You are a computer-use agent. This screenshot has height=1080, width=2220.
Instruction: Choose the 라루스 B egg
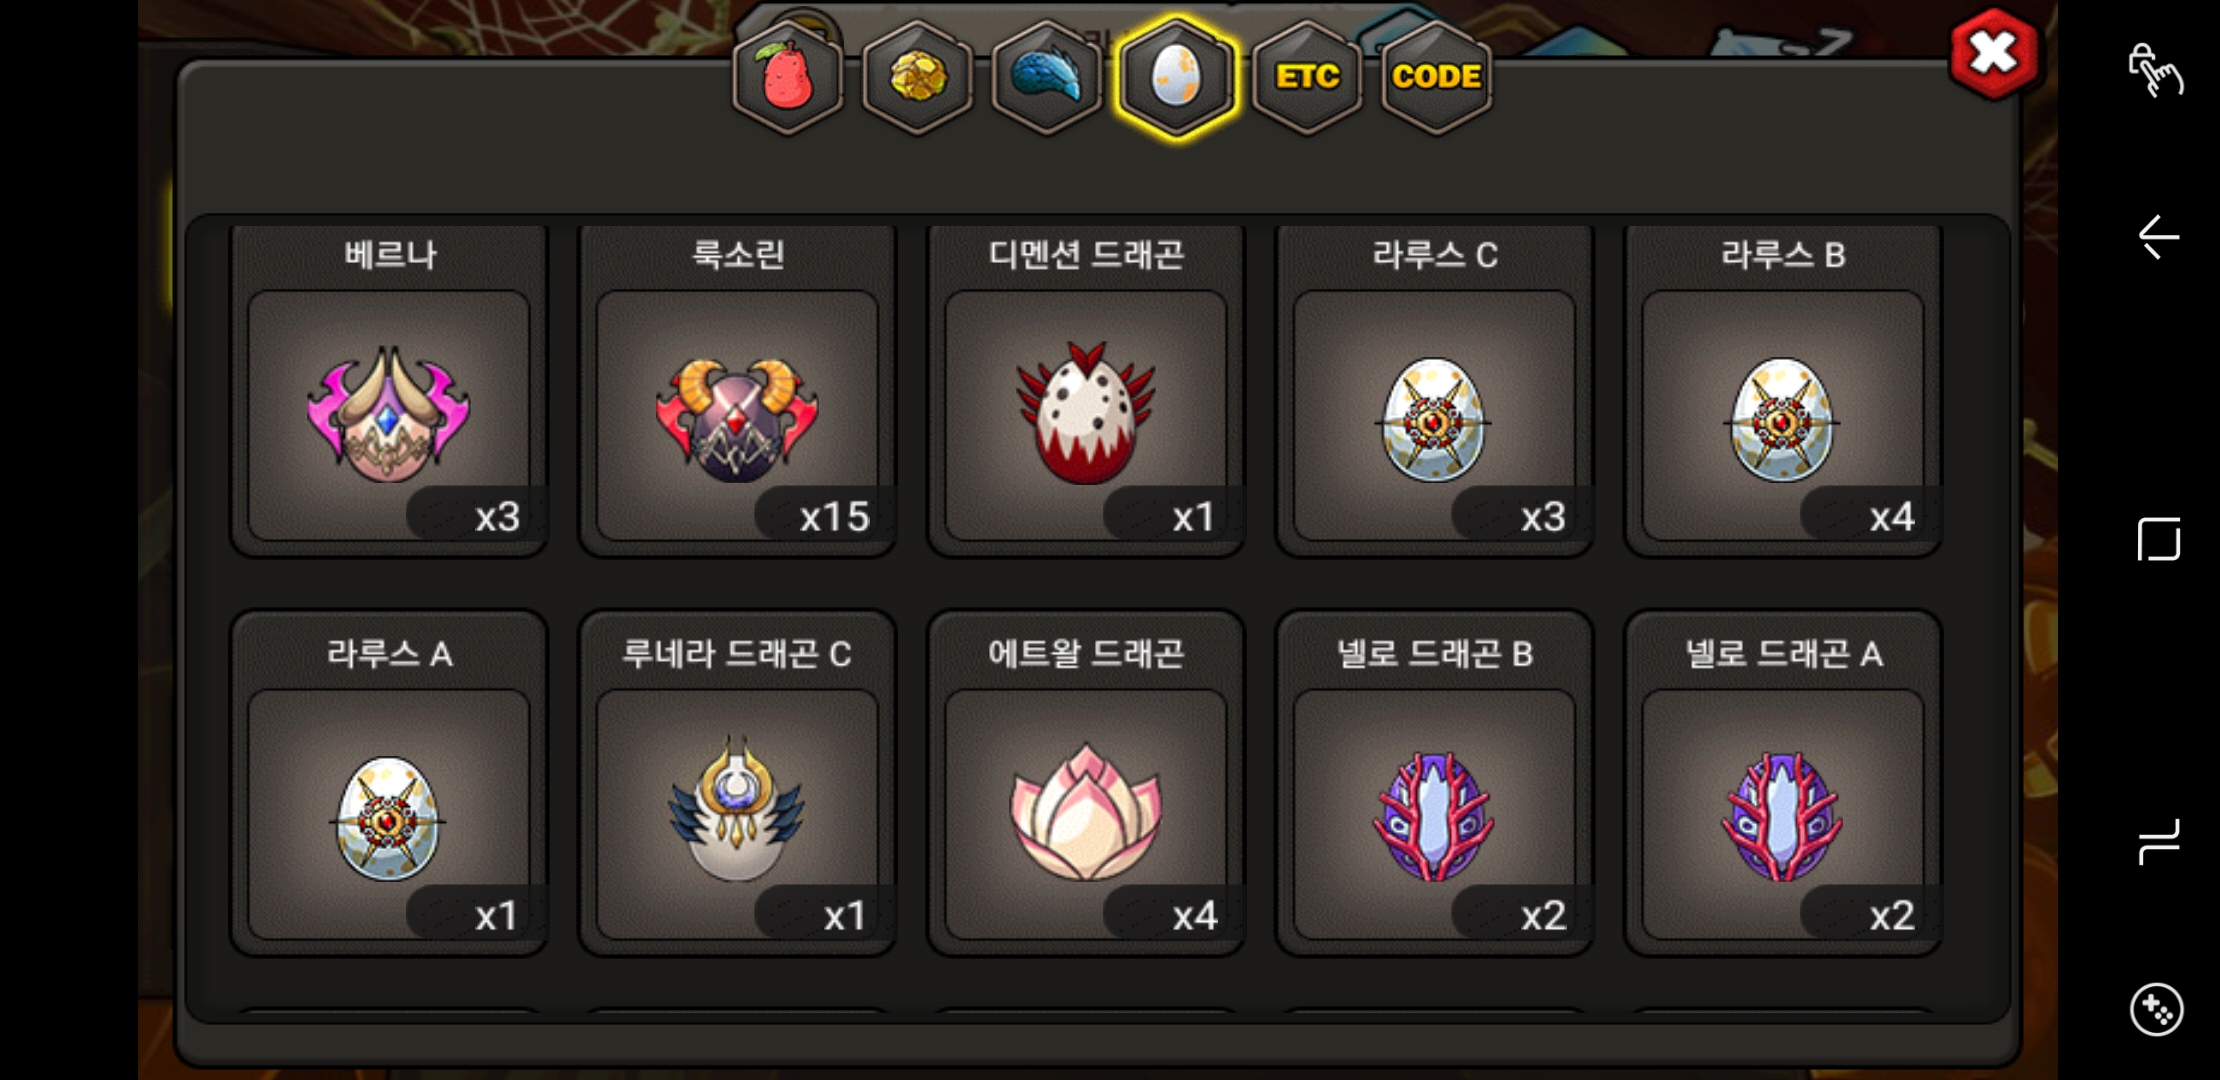(x=1783, y=390)
